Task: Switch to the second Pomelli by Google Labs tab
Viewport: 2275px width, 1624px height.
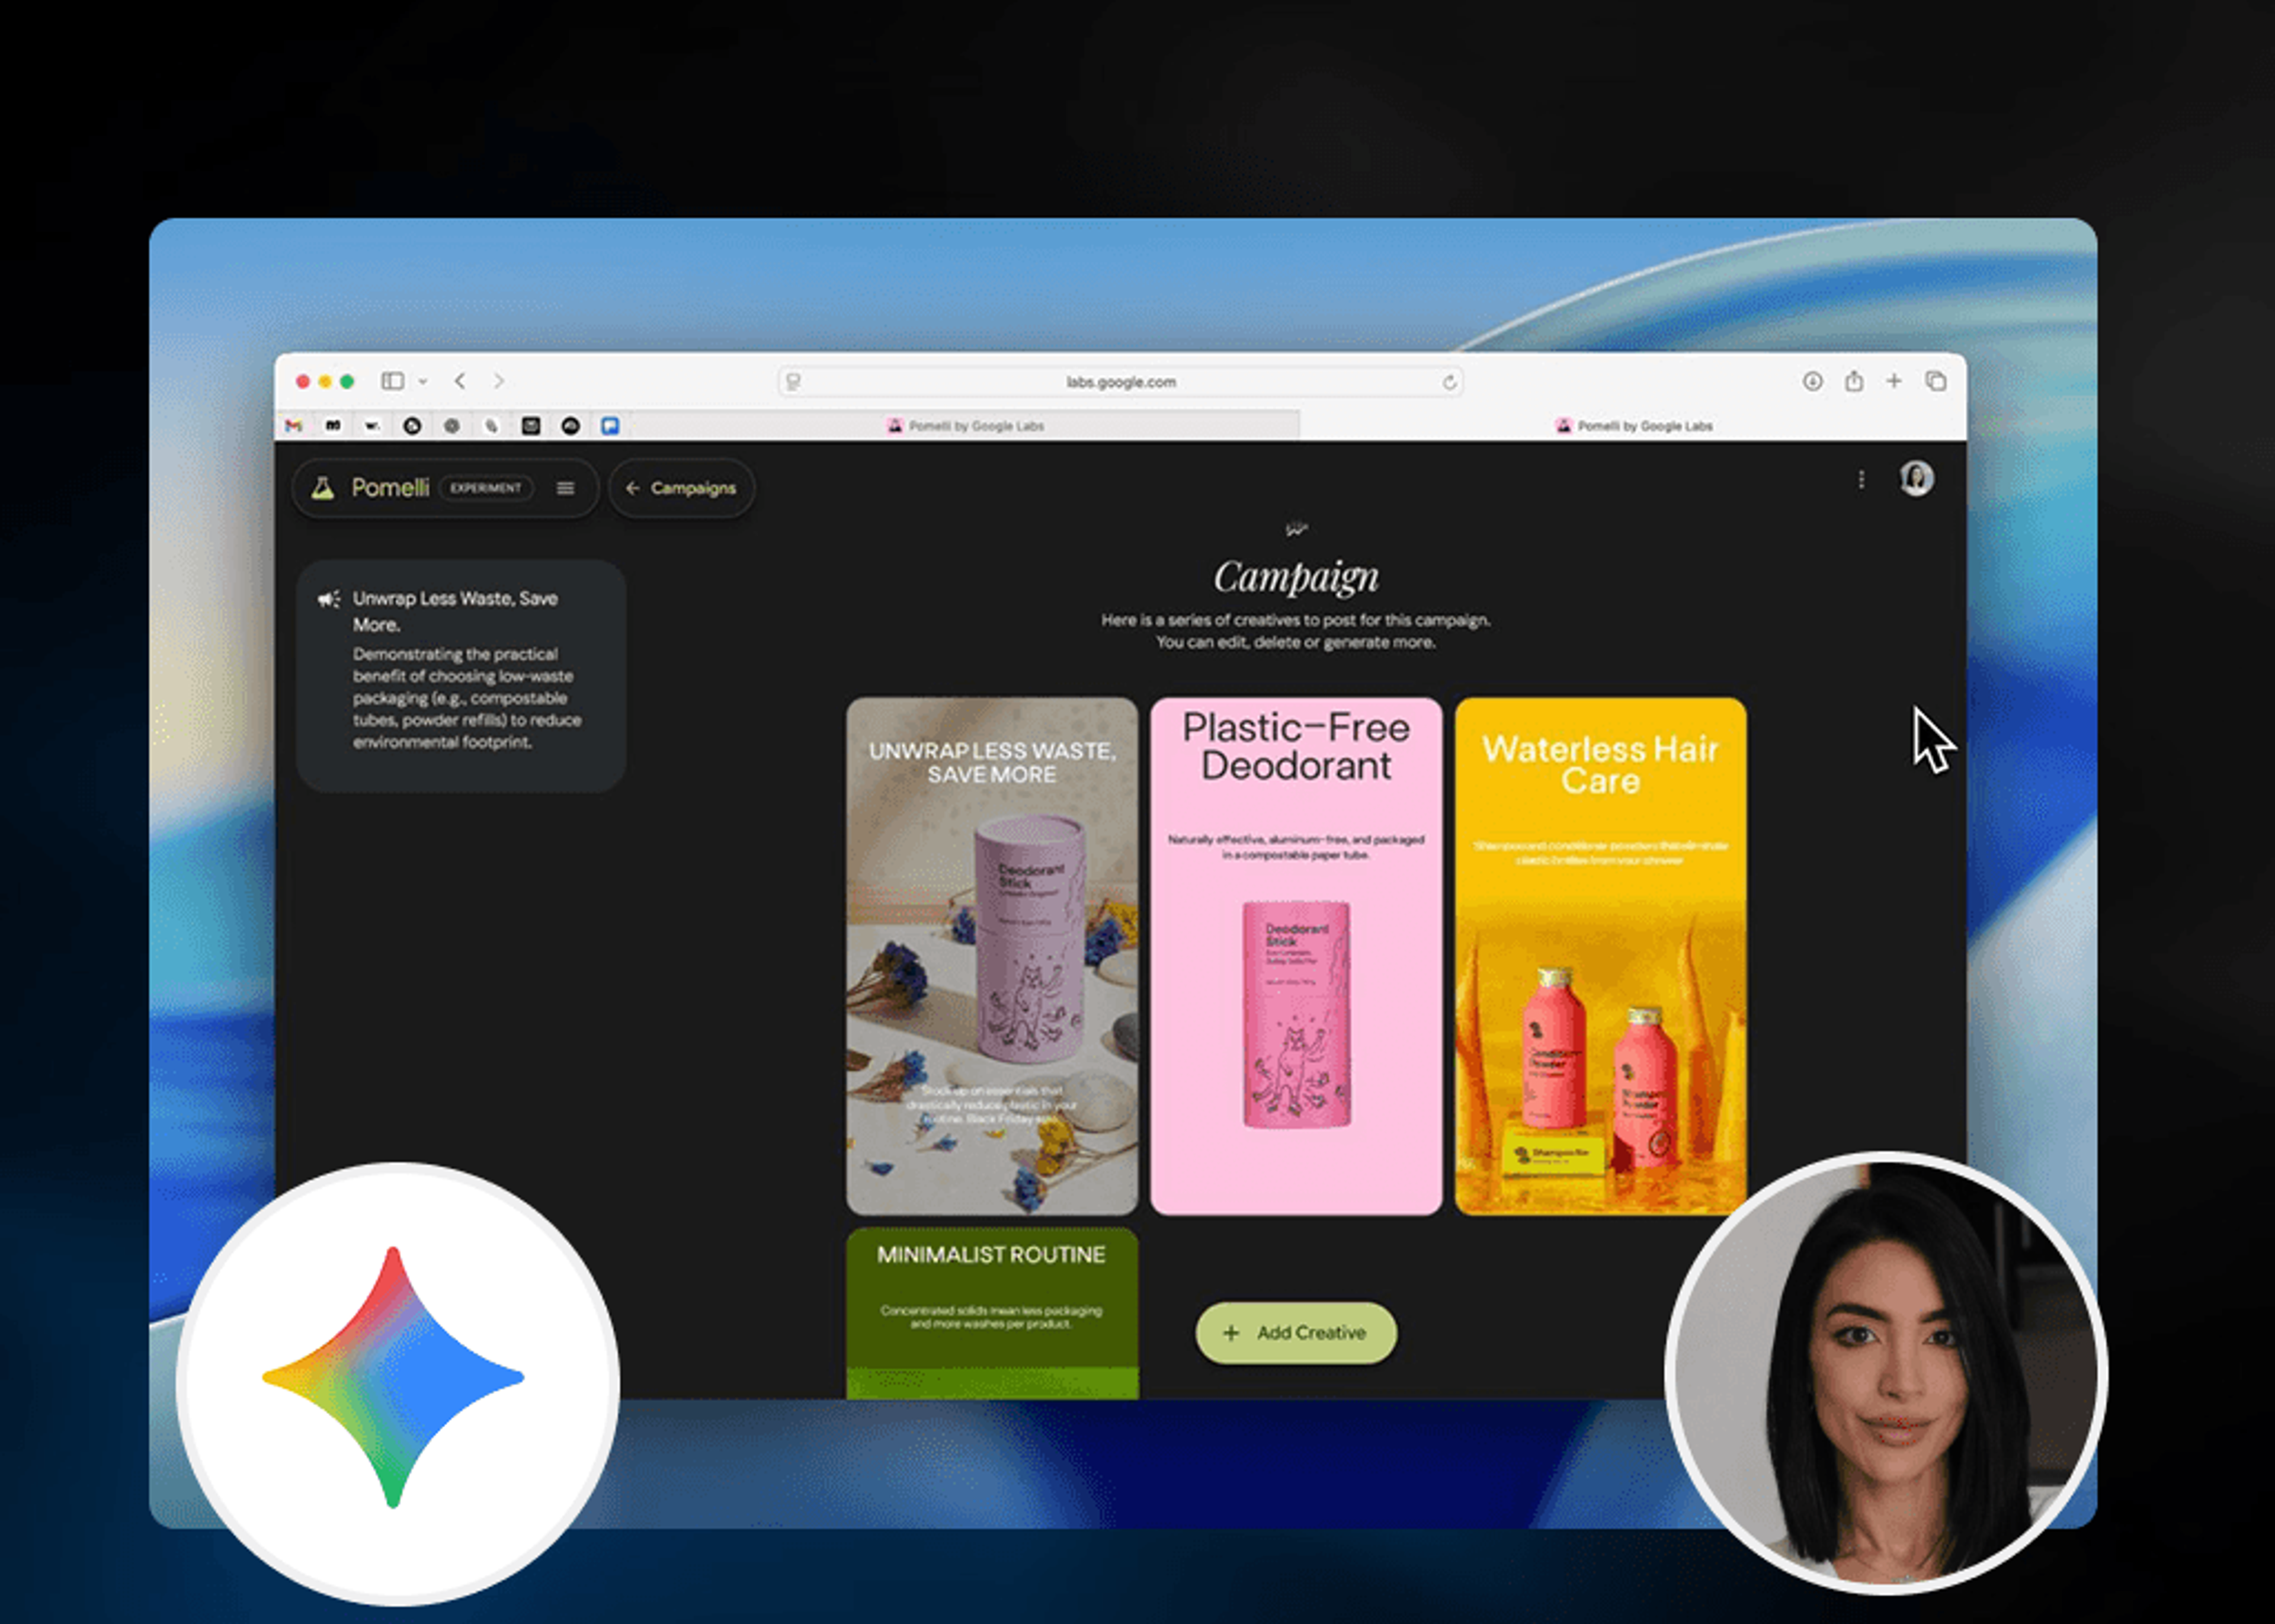Action: 1633,426
